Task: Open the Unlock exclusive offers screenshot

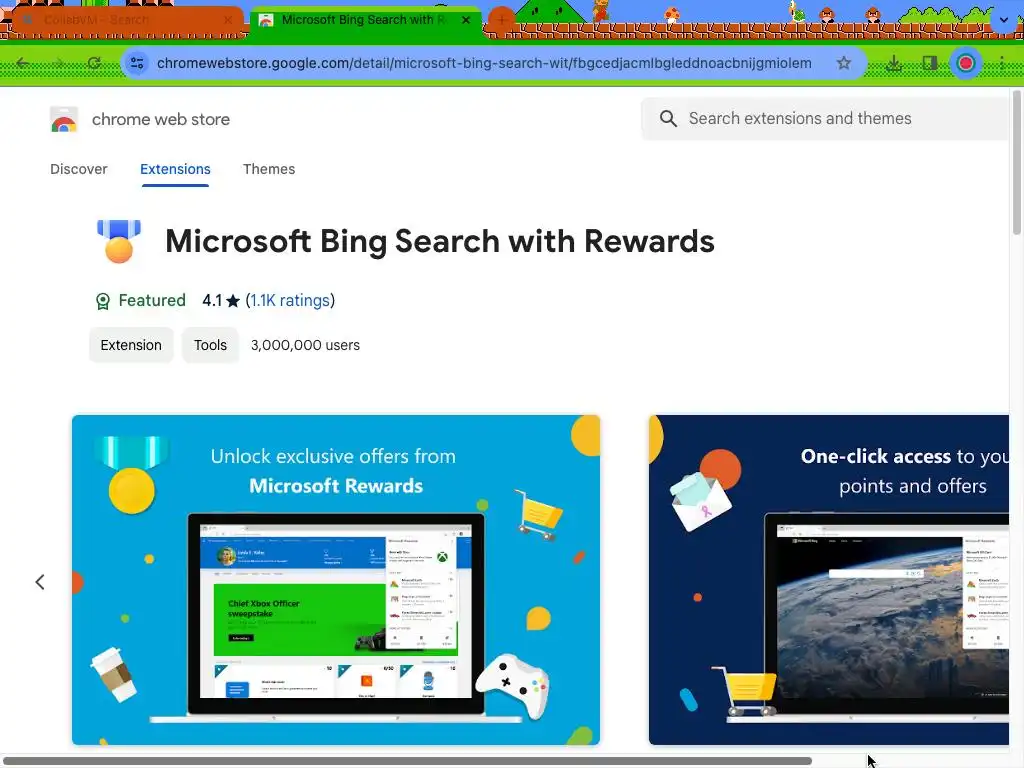Action: tap(336, 580)
